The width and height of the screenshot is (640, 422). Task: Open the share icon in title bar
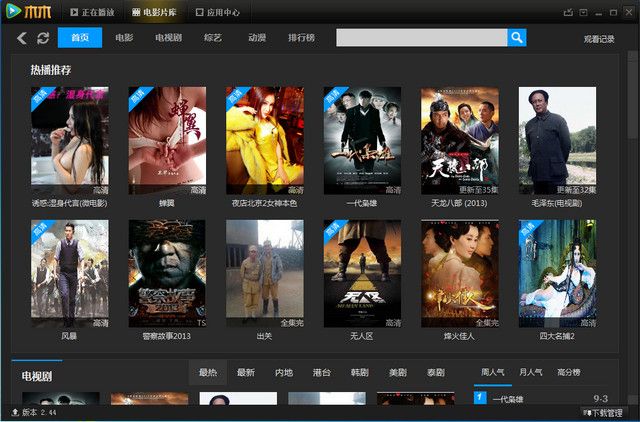568,12
